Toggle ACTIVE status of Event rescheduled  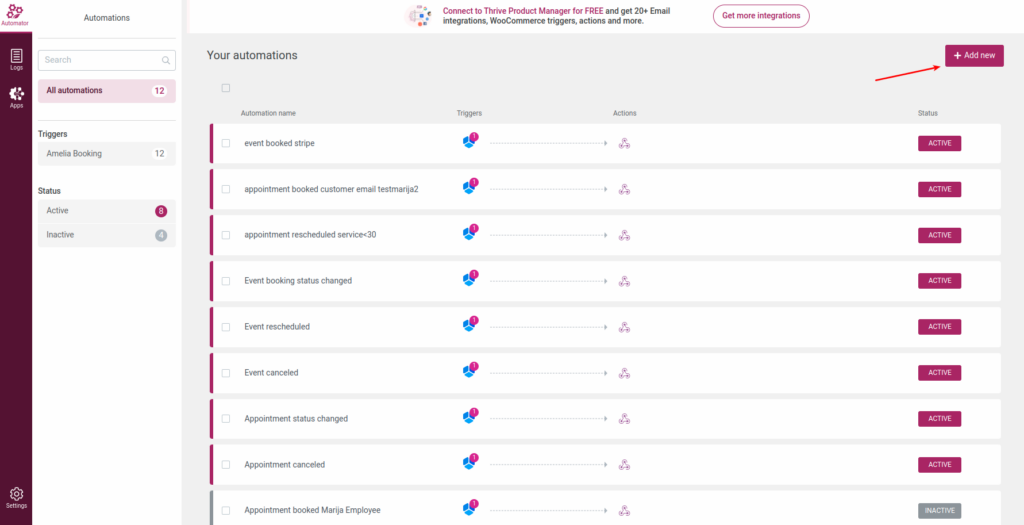[940, 326]
